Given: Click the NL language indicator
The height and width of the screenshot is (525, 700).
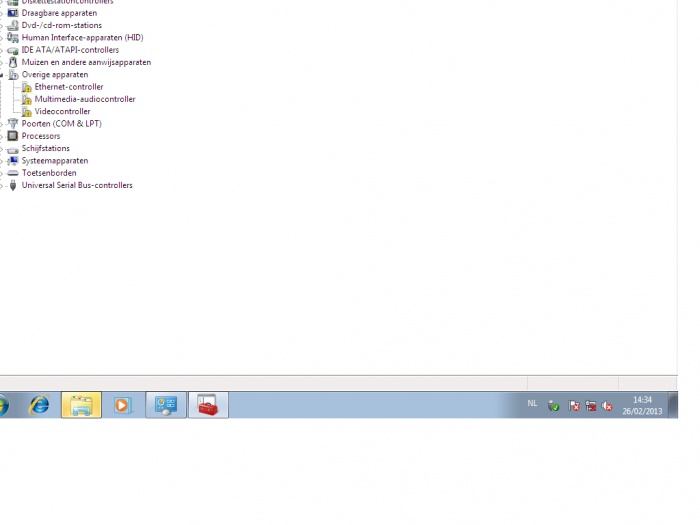Looking at the screenshot, I should 532,404.
